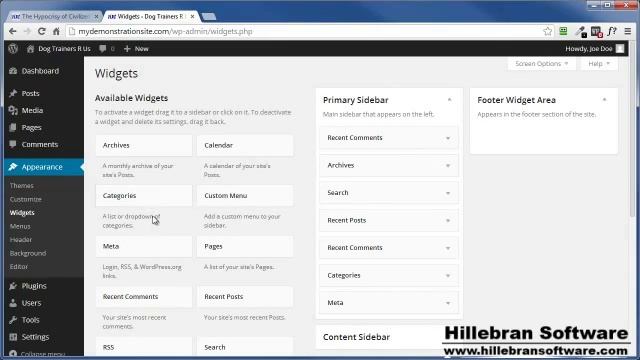Click the Pages available widget
The height and width of the screenshot is (360, 640).
click(245, 247)
